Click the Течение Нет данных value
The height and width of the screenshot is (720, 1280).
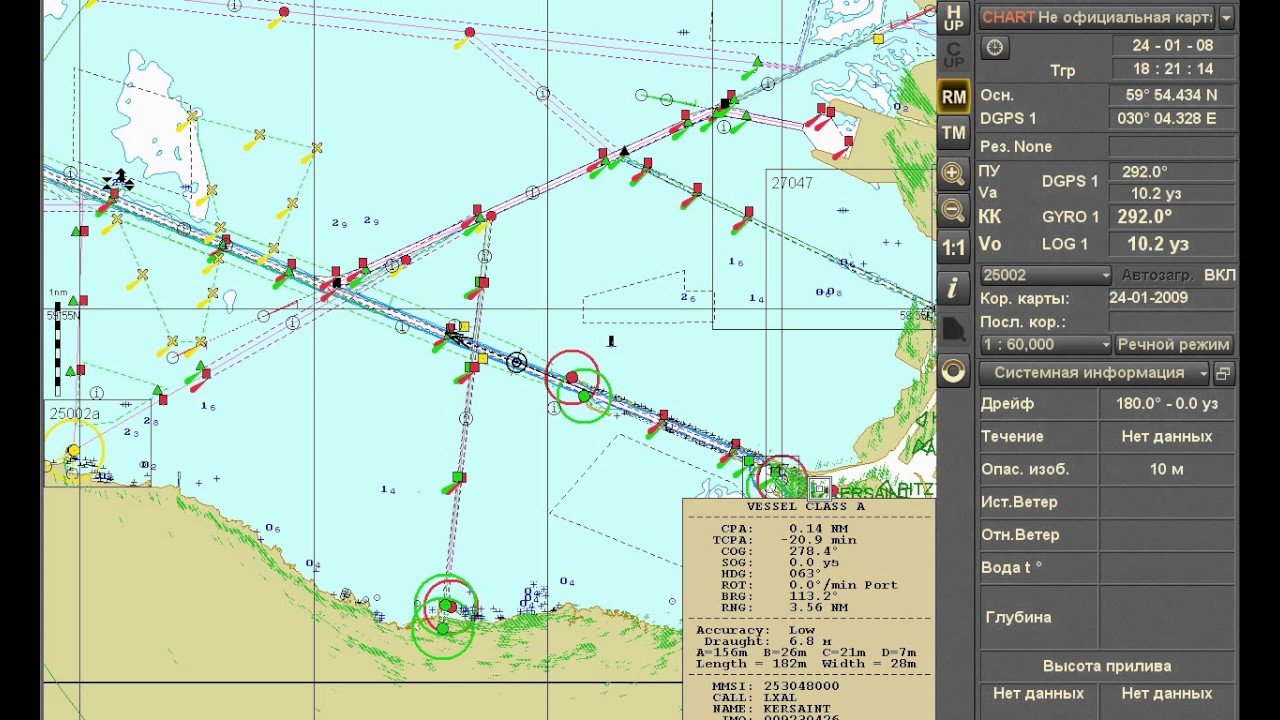click(x=1167, y=436)
